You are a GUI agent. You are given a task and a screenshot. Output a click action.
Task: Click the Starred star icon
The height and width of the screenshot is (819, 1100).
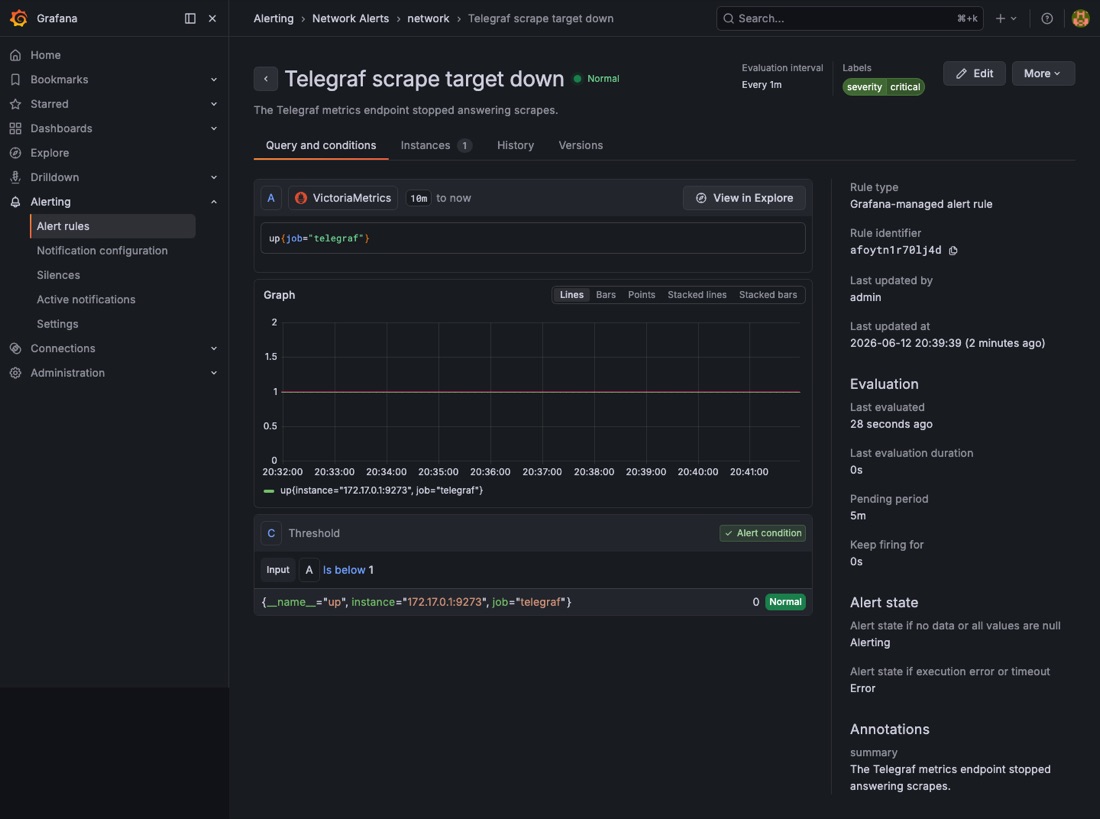pos(15,104)
